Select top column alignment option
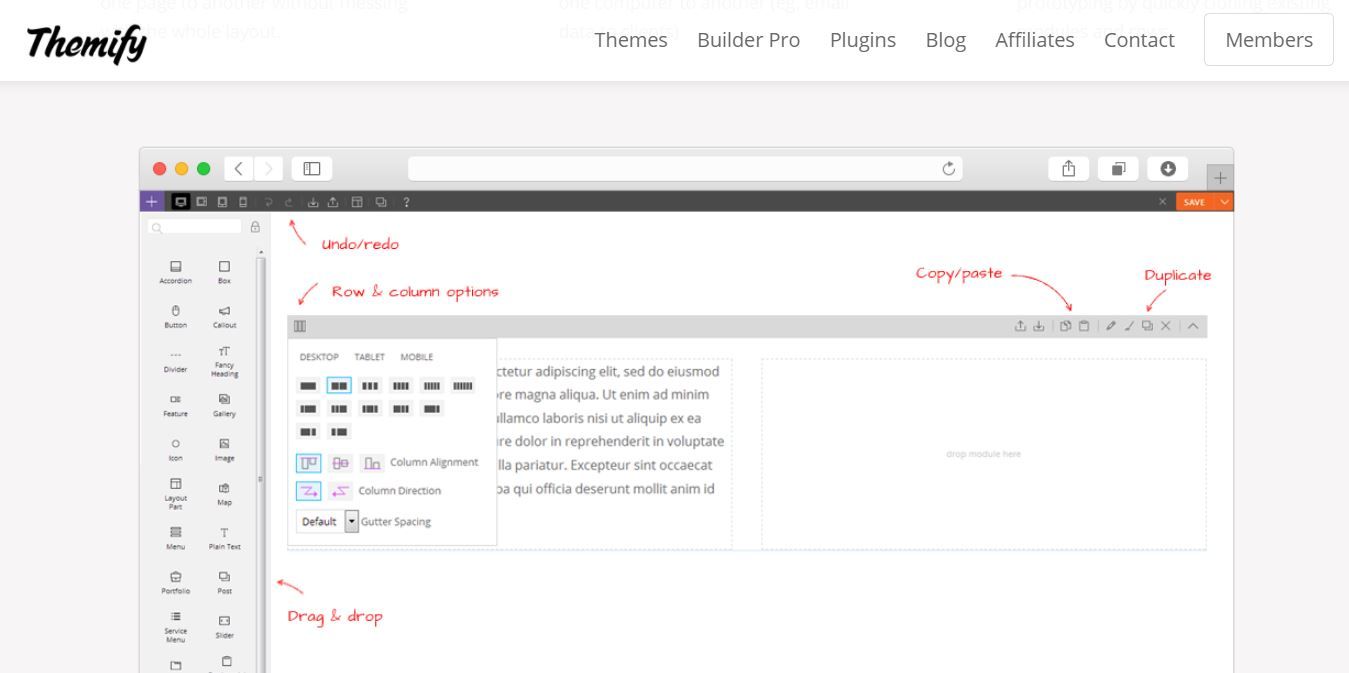This screenshot has height=673, width=1349. [x=308, y=463]
